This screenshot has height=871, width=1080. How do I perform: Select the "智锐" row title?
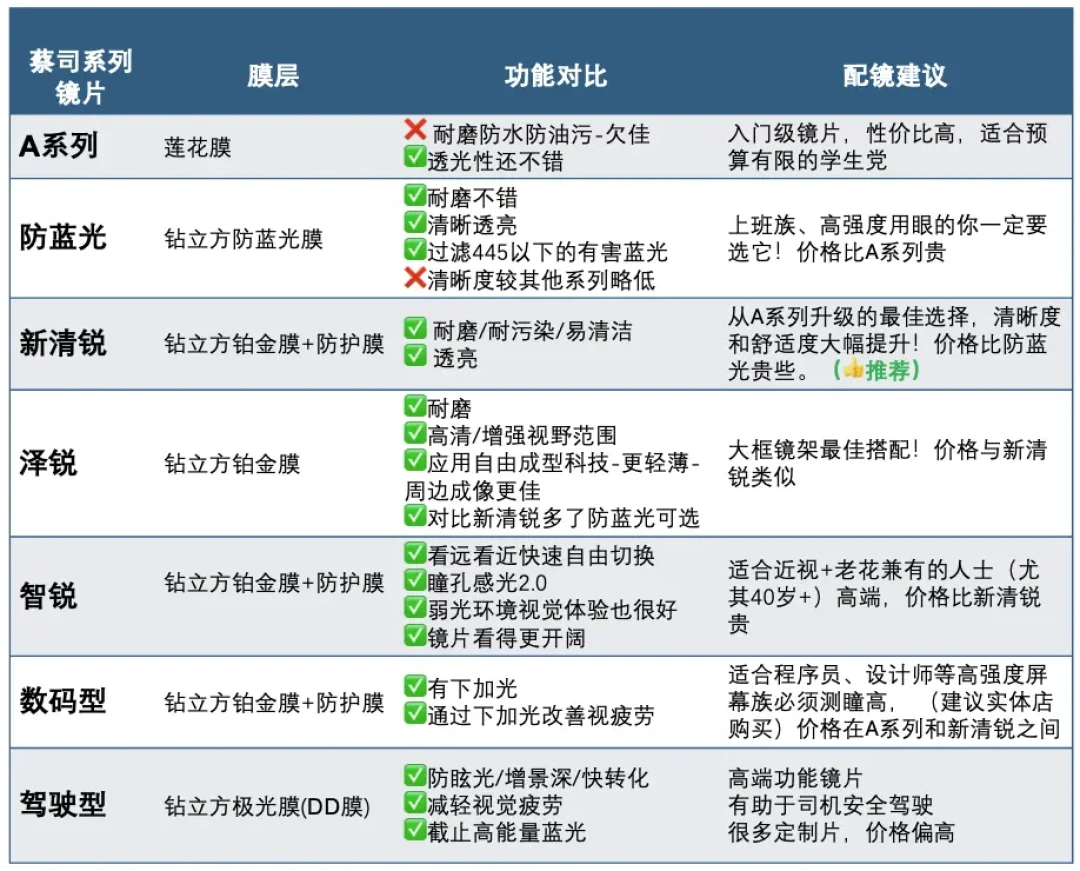click(x=48, y=596)
